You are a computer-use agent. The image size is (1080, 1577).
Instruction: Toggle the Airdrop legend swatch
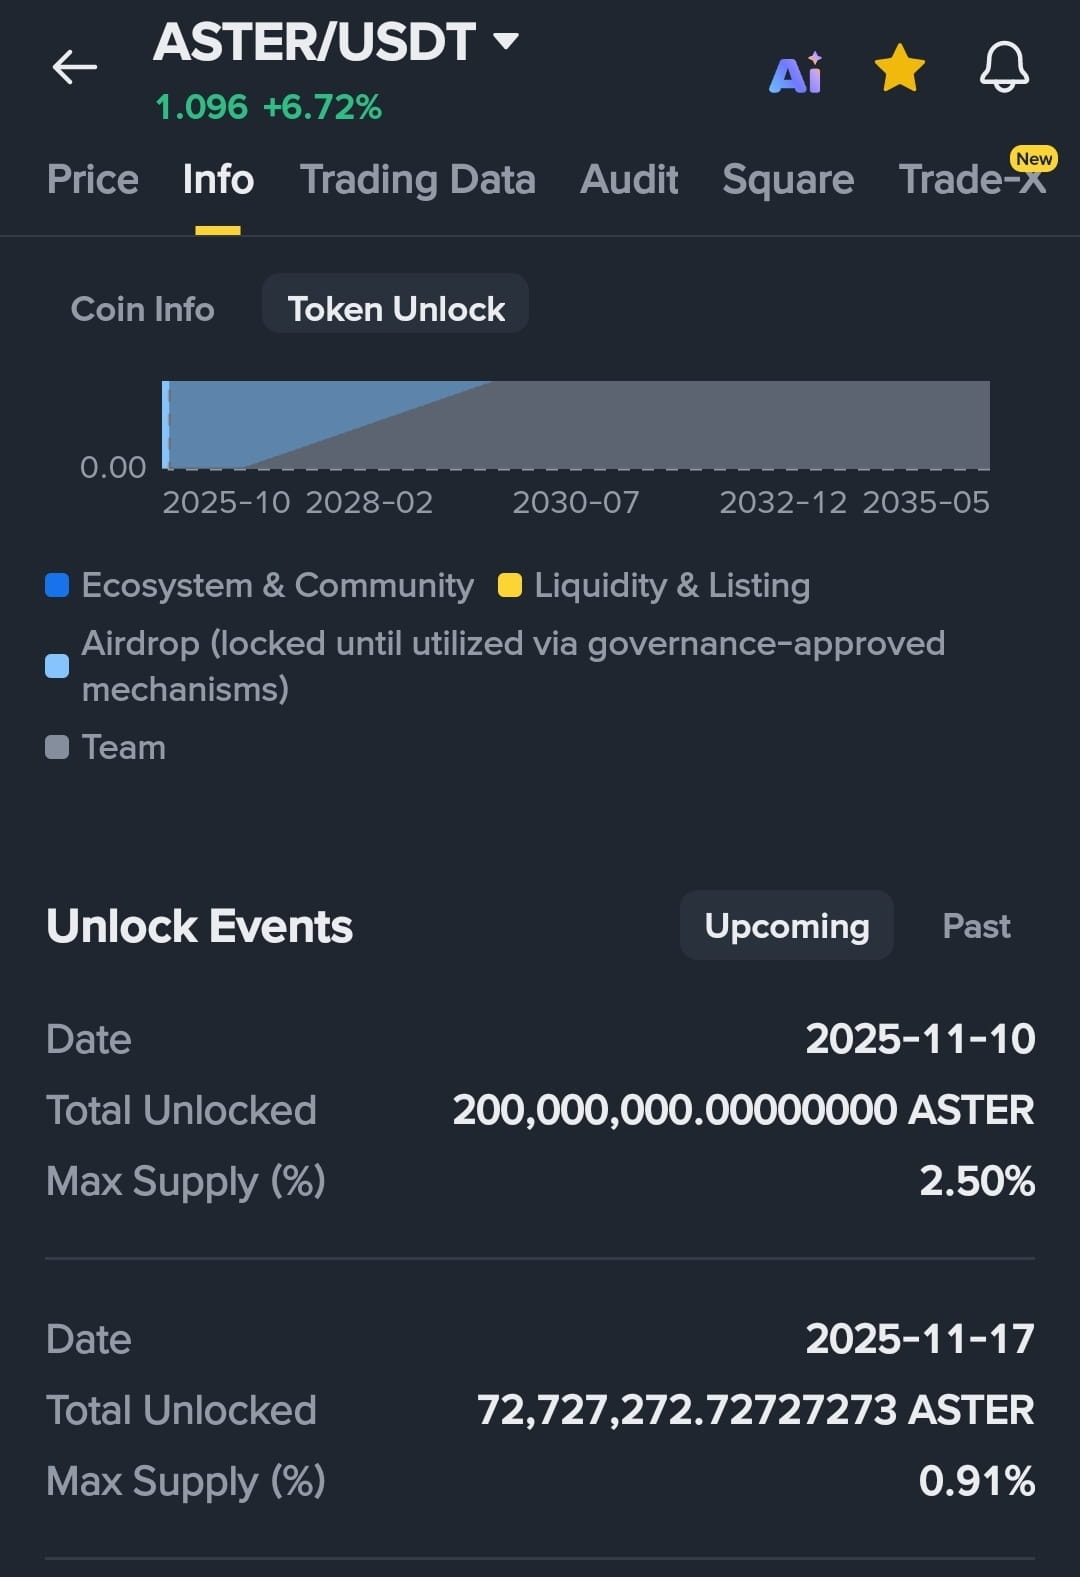point(58,666)
